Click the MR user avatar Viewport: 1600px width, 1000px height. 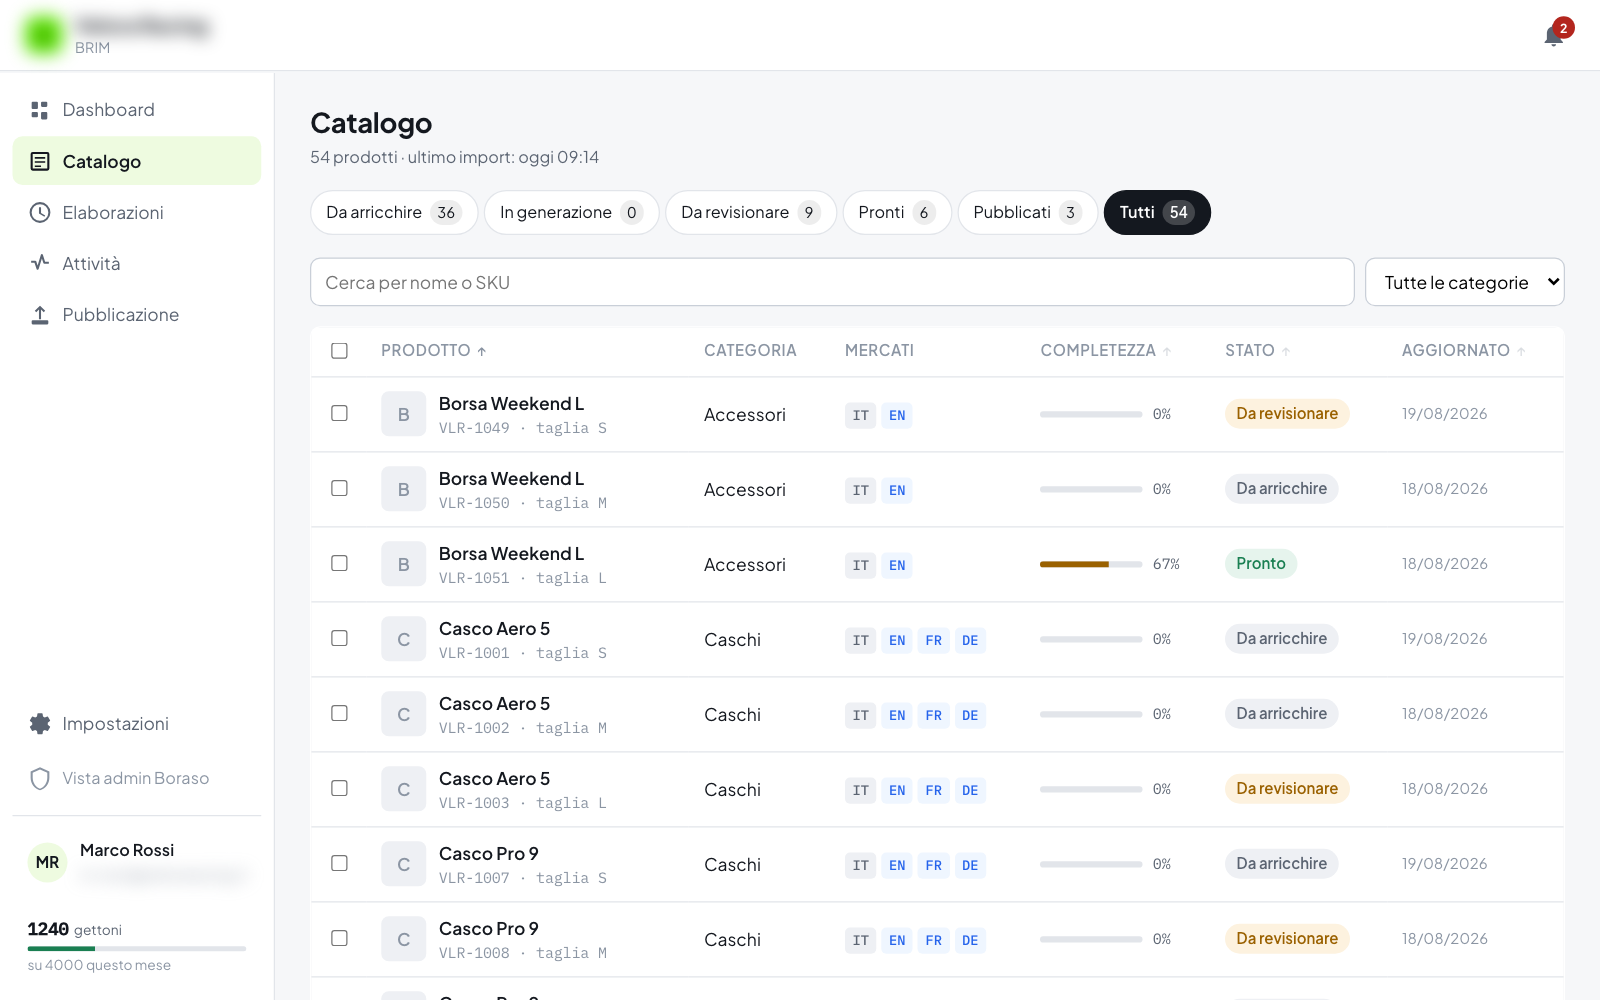tap(47, 862)
